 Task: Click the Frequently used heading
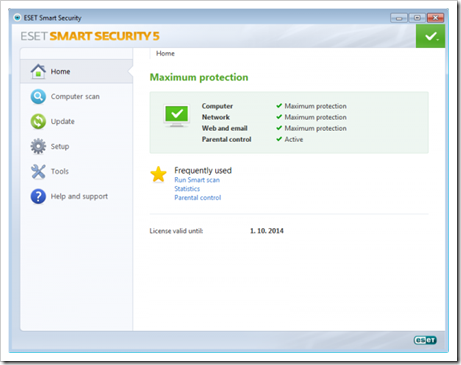(x=203, y=170)
